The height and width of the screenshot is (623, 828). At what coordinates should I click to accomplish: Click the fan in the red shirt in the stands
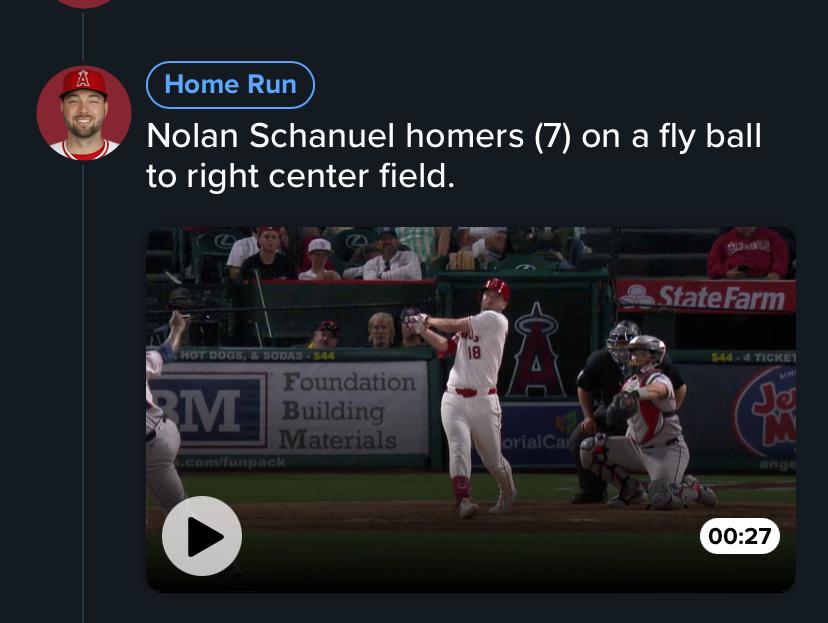pos(748,254)
